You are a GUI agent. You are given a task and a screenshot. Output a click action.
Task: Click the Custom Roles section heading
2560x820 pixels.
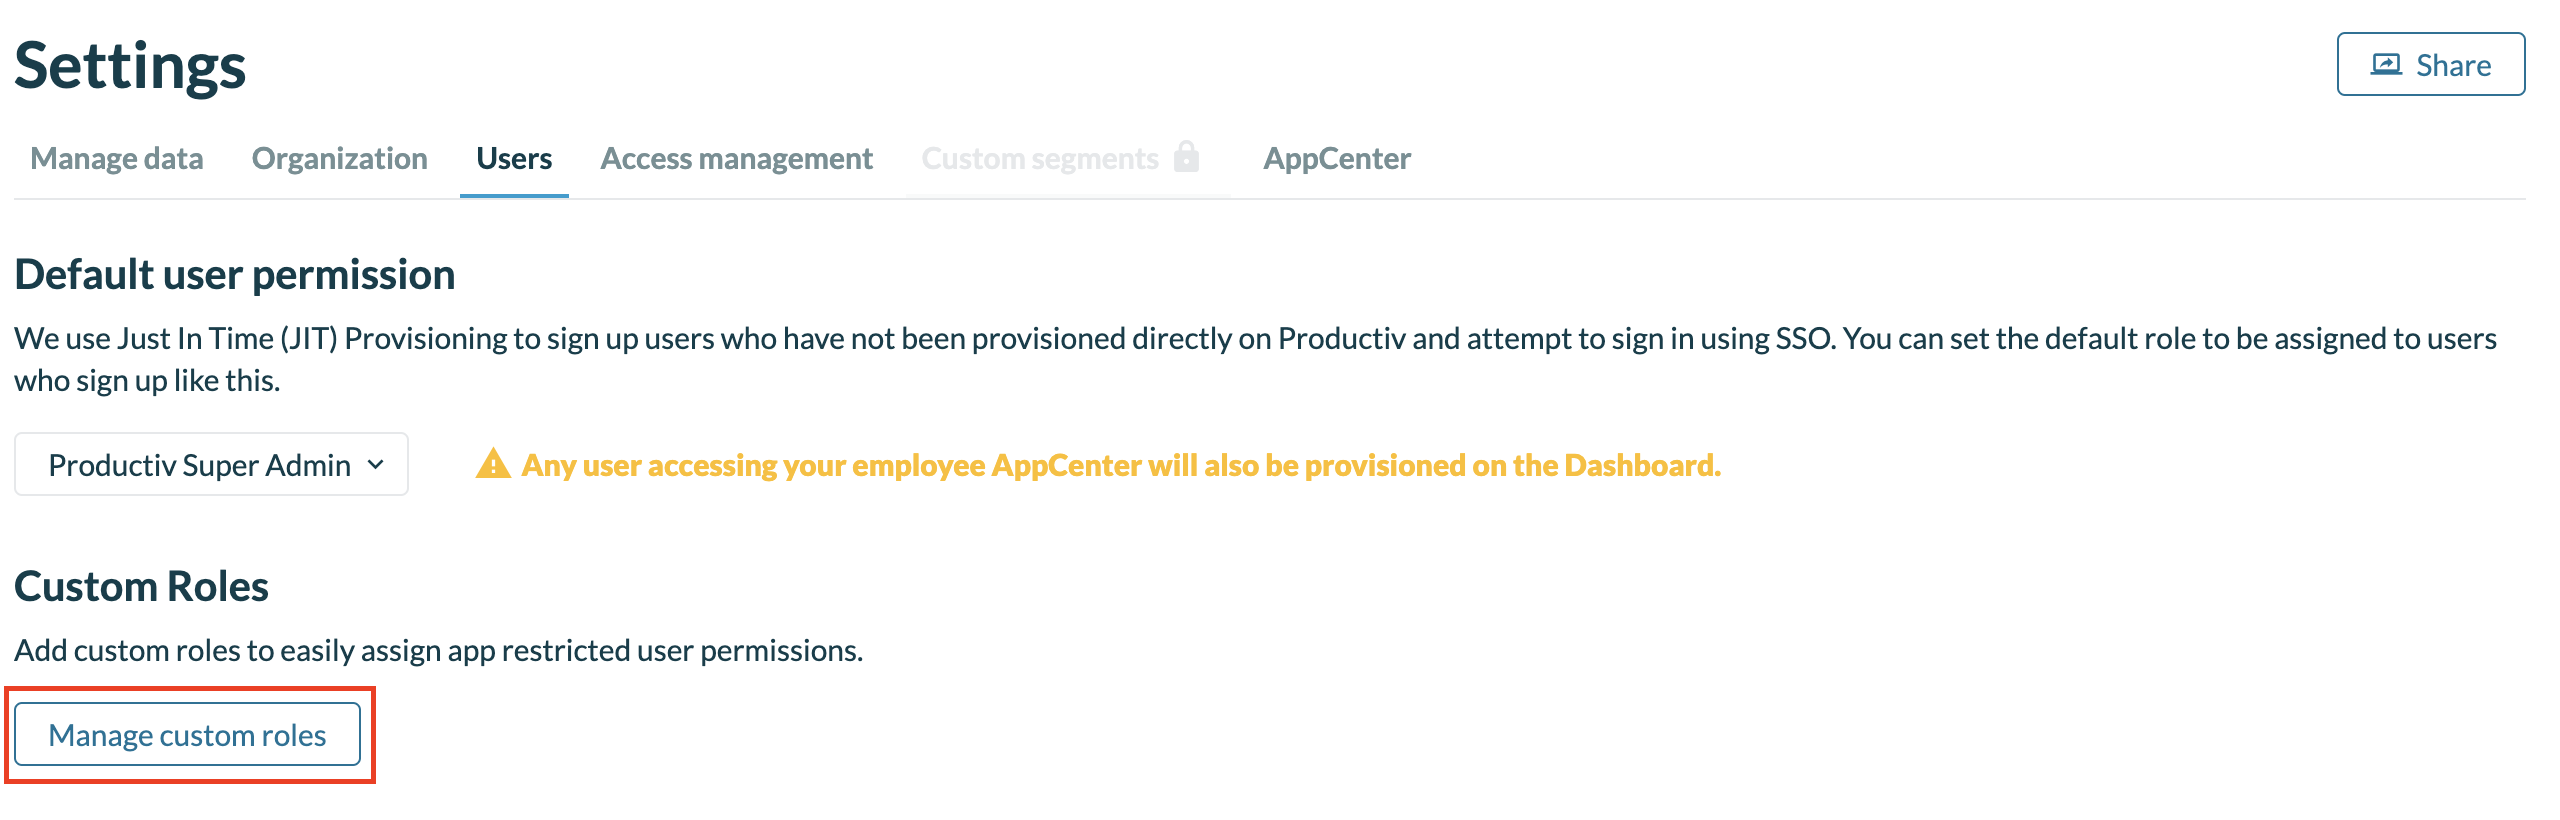click(x=141, y=586)
